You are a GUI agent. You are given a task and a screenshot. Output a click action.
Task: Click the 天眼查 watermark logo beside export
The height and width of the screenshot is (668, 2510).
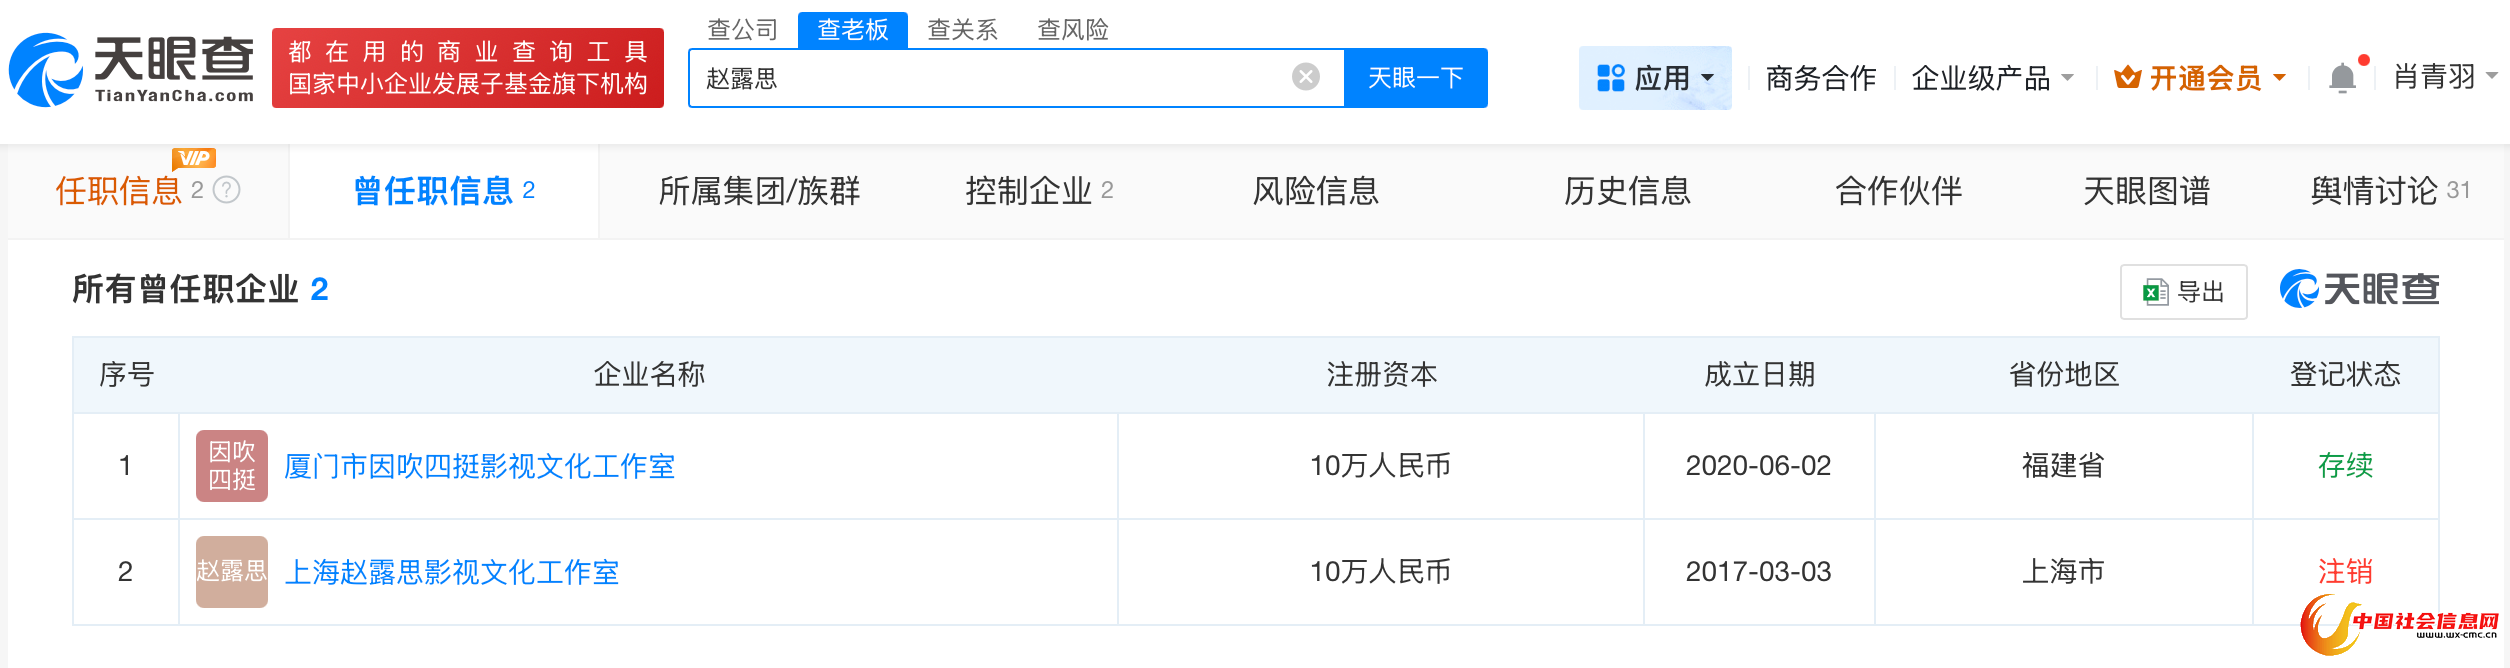click(2359, 290)
